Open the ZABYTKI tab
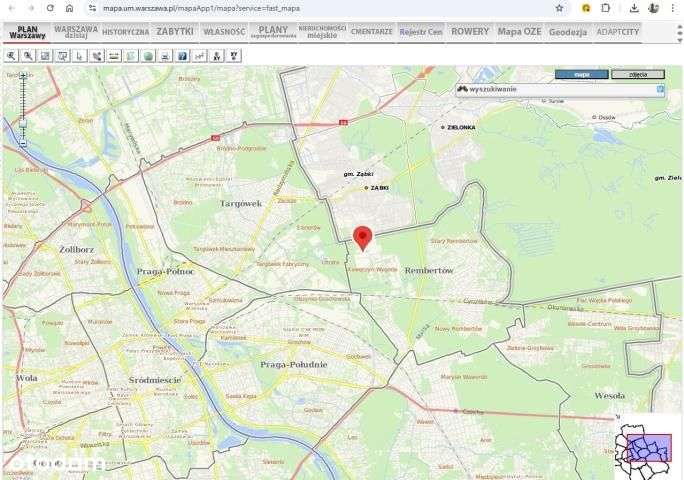The width and height of the screenshot is (684, 480). [175, 32]
